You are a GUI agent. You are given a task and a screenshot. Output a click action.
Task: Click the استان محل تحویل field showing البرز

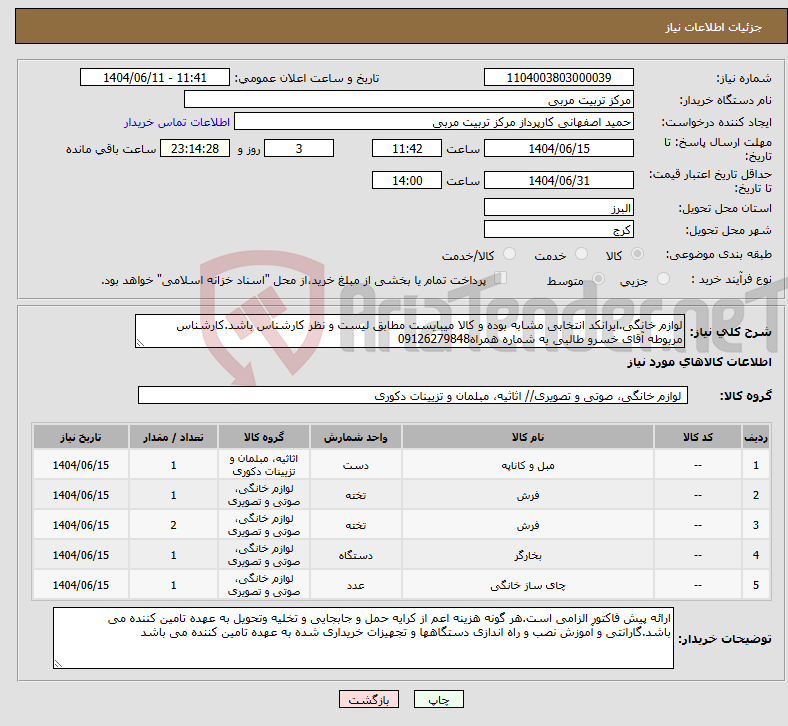click(558, 208)
